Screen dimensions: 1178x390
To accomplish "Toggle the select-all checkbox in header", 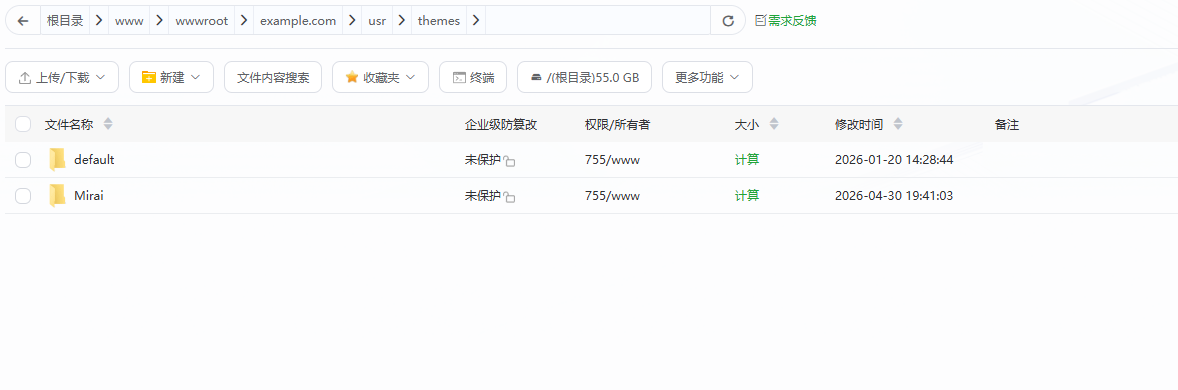I will click(23, 124).
